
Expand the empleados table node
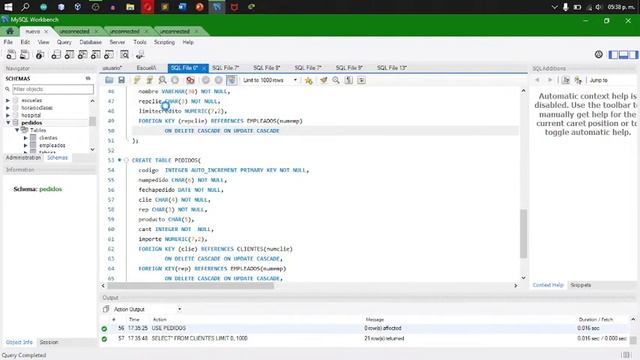[25, 145]
